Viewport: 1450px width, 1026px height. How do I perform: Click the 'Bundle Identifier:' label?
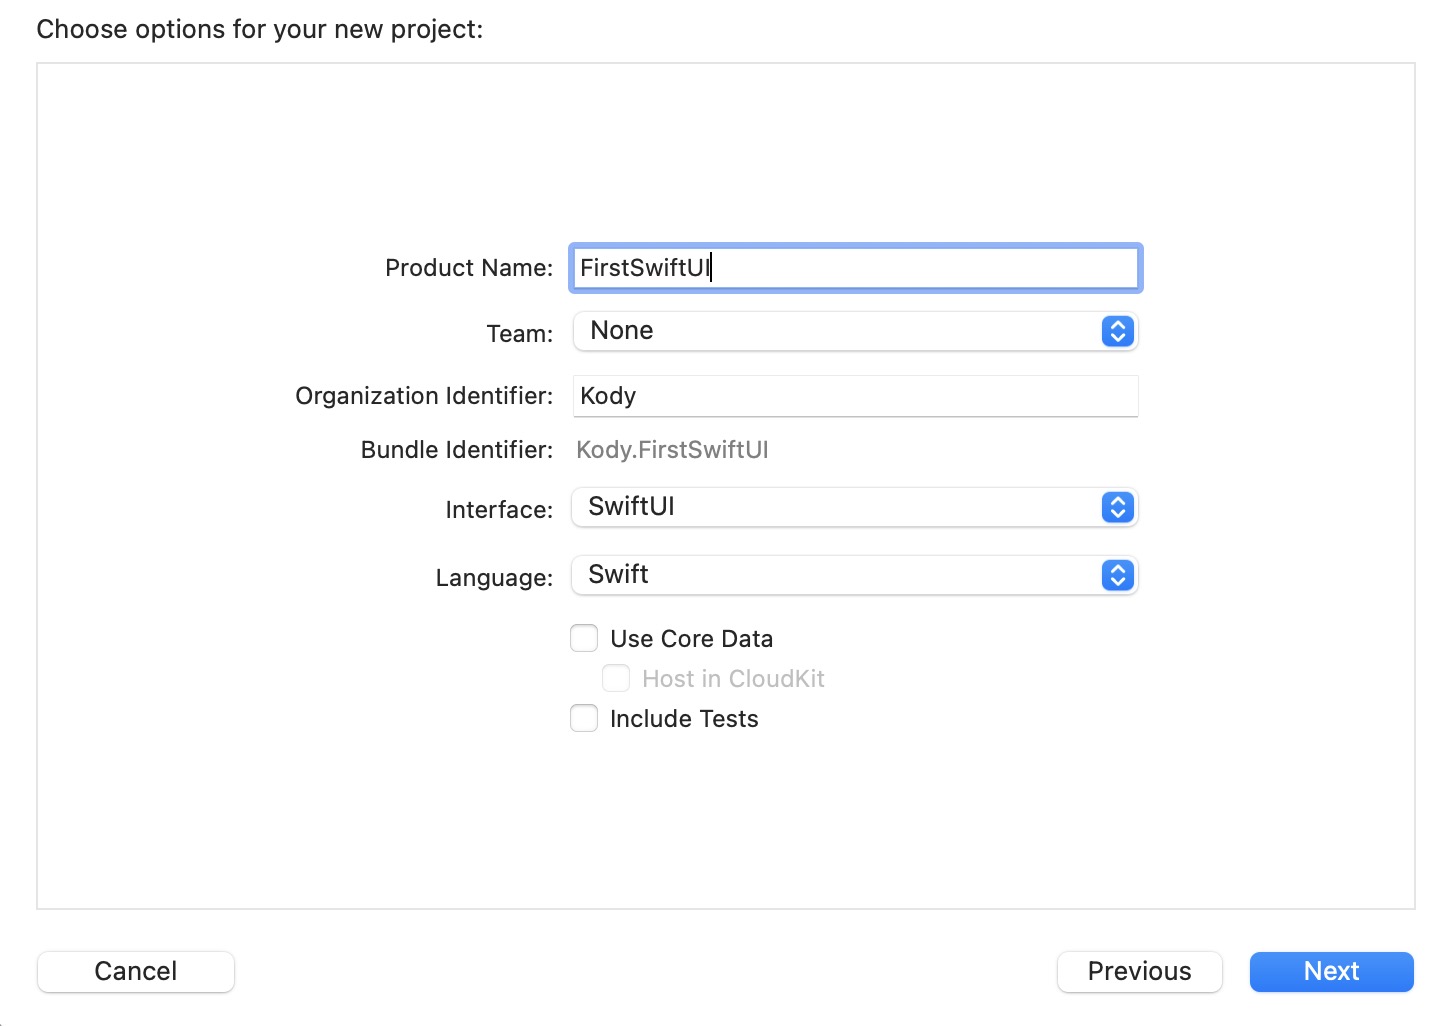click(x=456, y=450)
